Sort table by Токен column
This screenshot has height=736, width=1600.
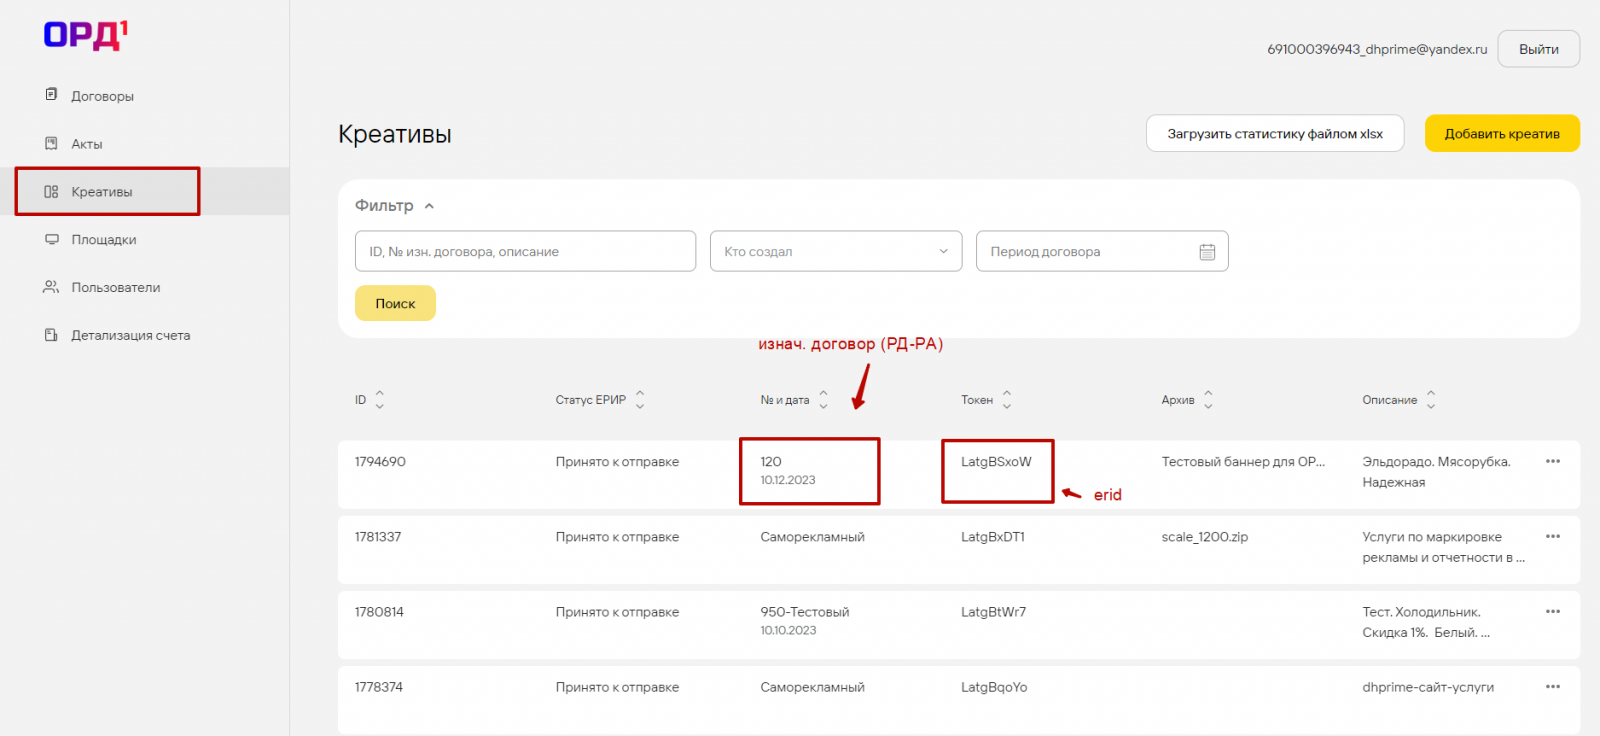[1007, 400]
